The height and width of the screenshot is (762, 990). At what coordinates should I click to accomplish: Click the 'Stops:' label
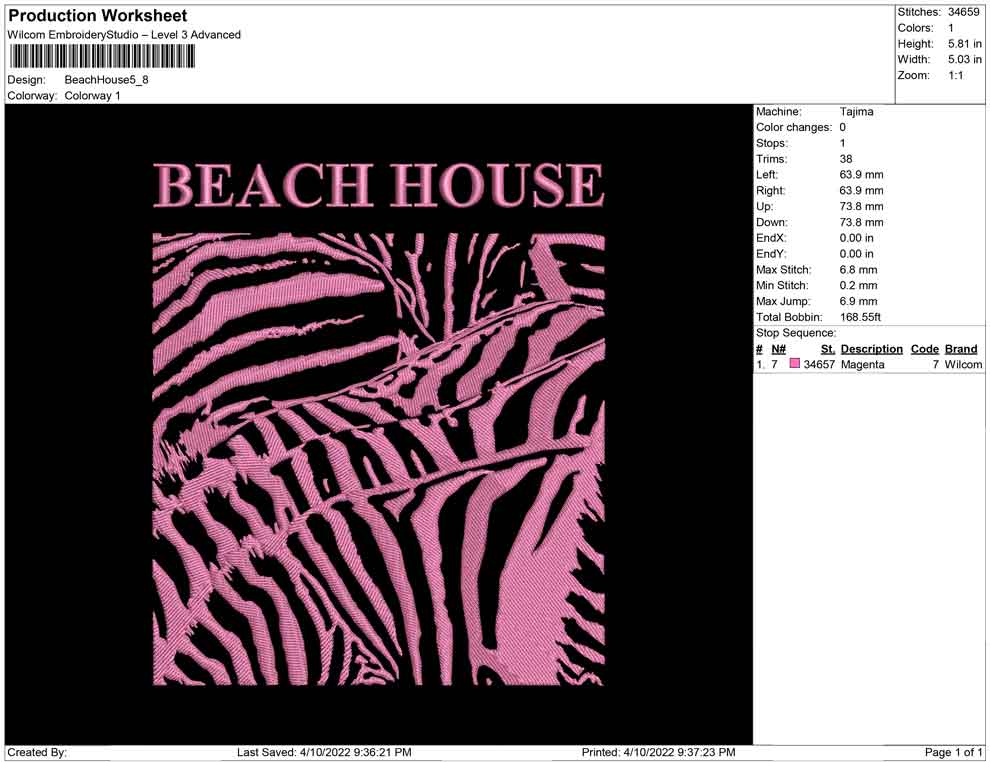coord(772,143)
